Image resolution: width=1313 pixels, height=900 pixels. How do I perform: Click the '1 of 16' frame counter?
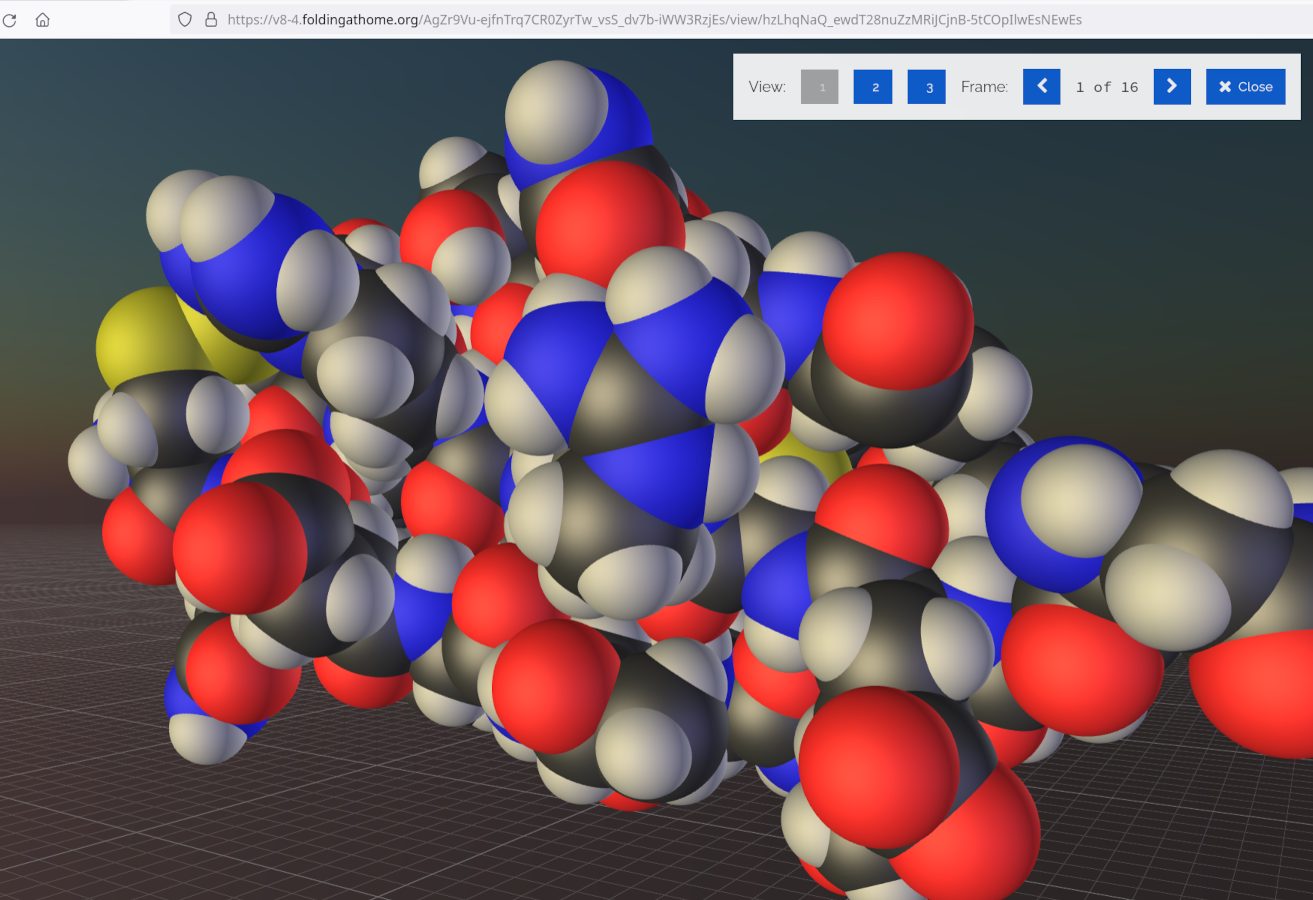pyautogui.click(x=1108, y=87)
